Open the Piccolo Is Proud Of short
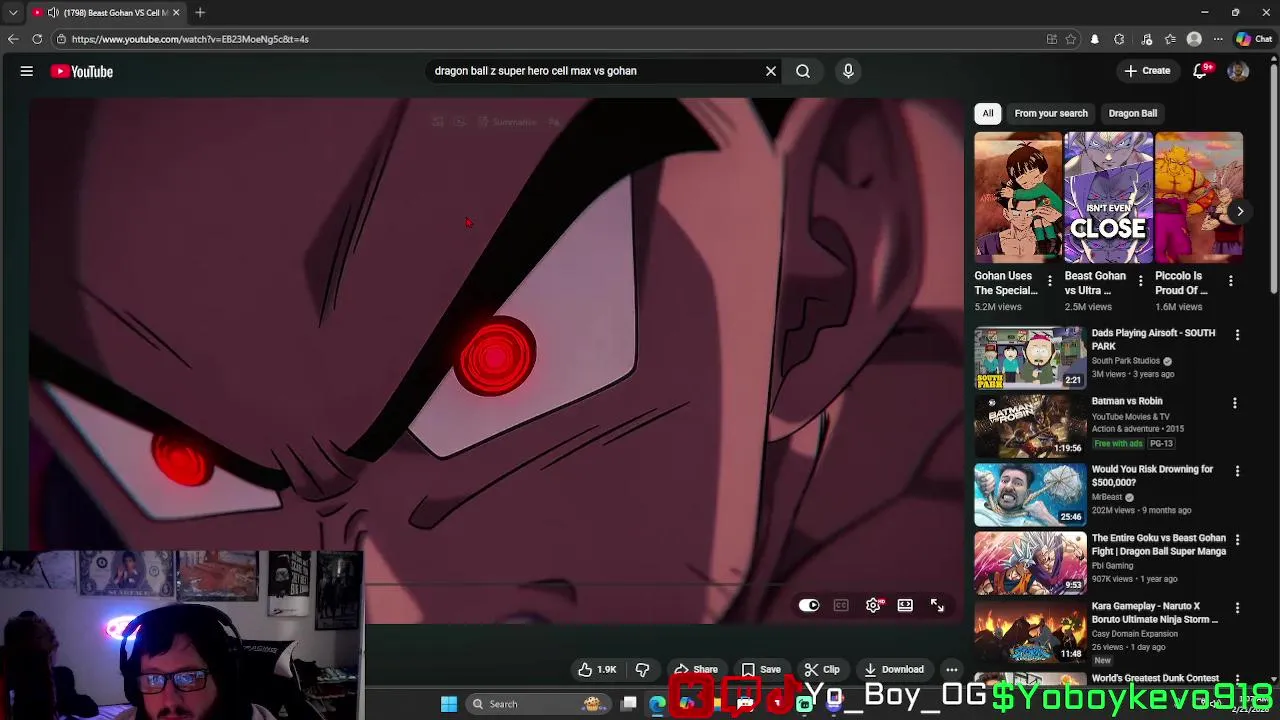The width and height of the screenshot is (1280, 720). coord(1199,197)
